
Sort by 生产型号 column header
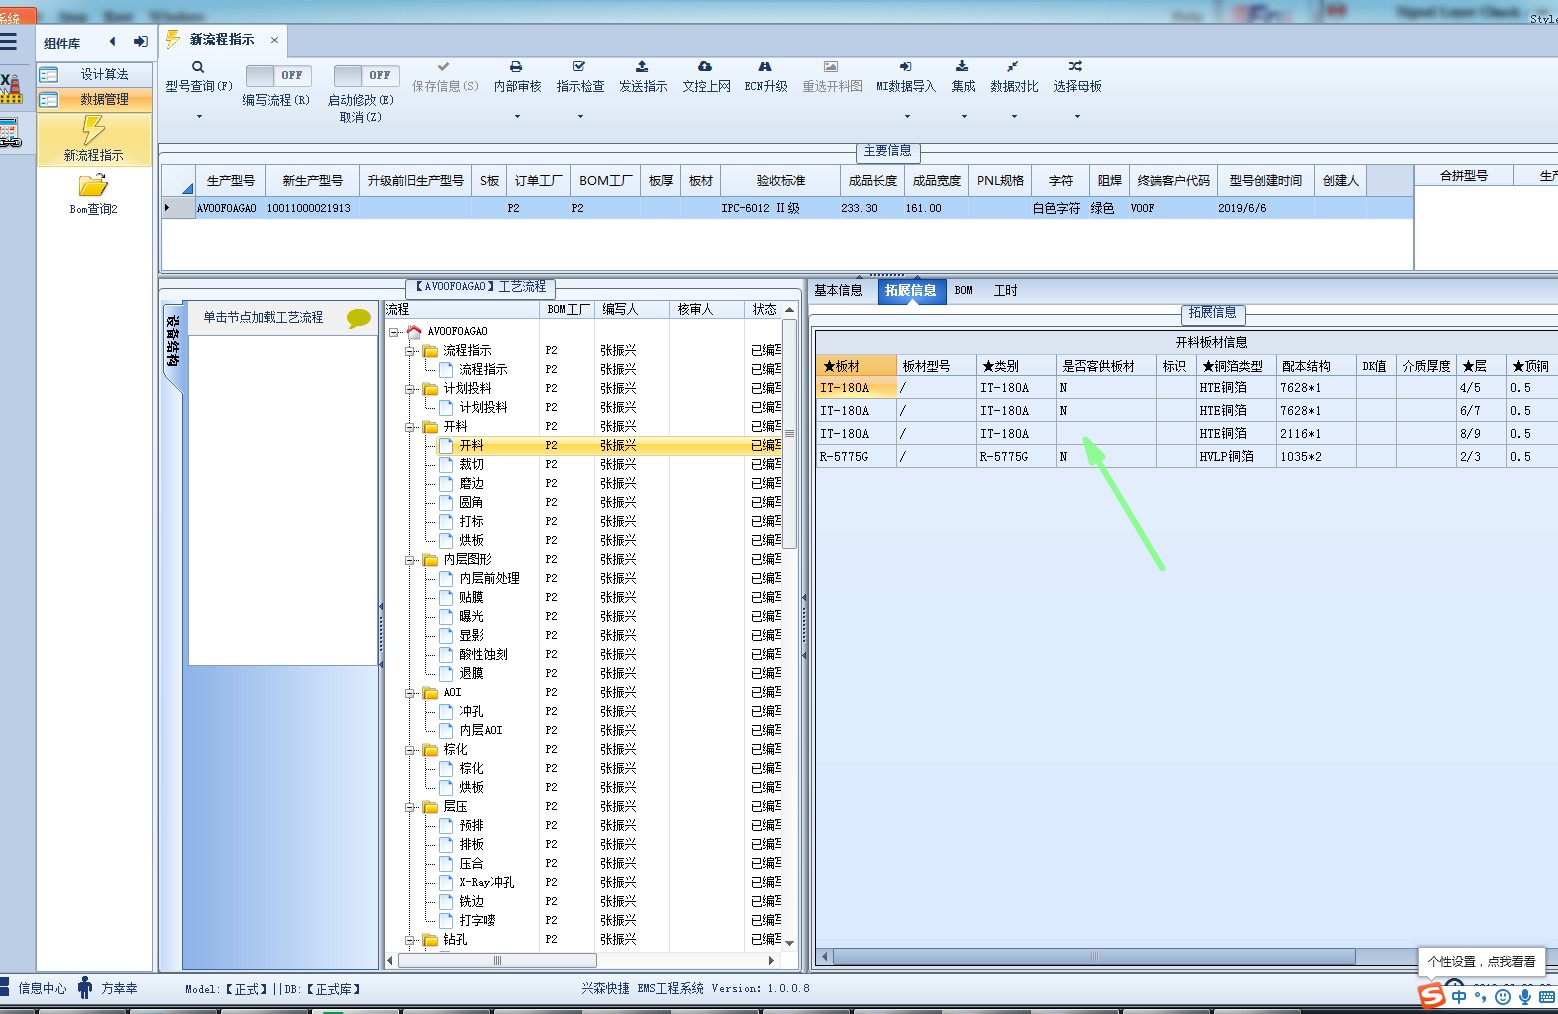tap(230, 180)
